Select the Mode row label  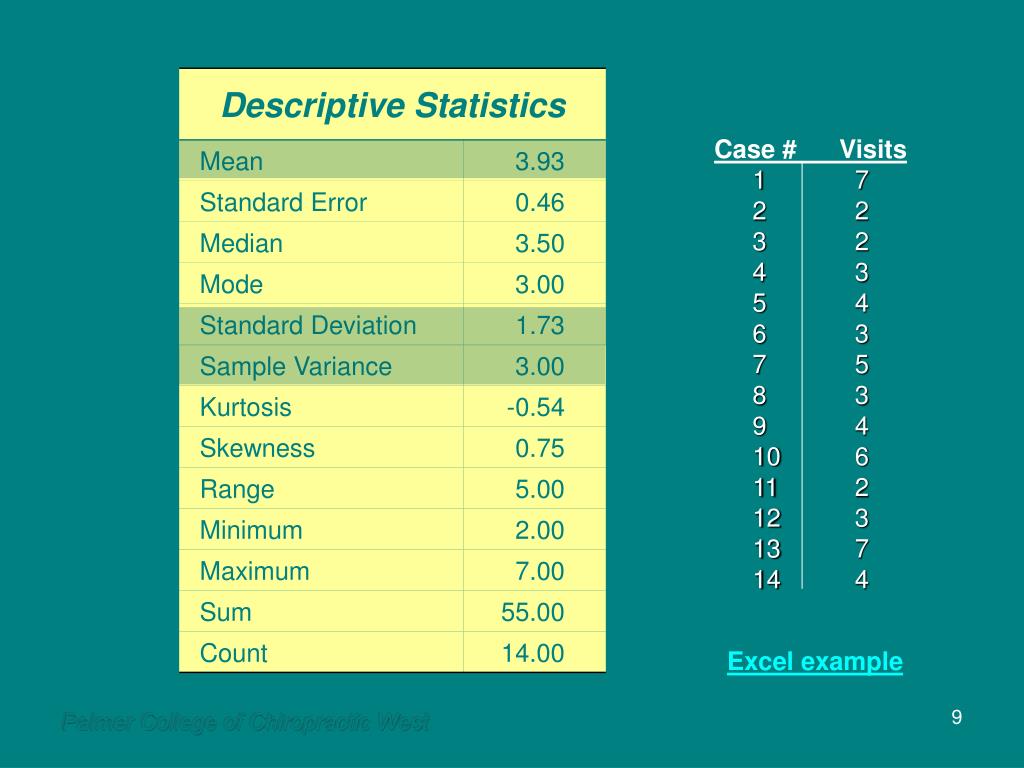point(231,284)
